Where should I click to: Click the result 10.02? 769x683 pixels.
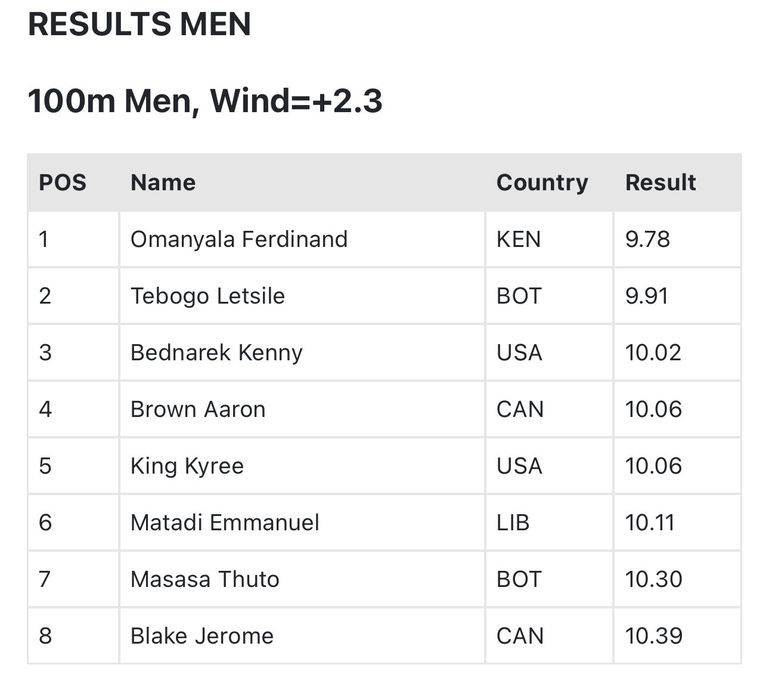point(653,353)
